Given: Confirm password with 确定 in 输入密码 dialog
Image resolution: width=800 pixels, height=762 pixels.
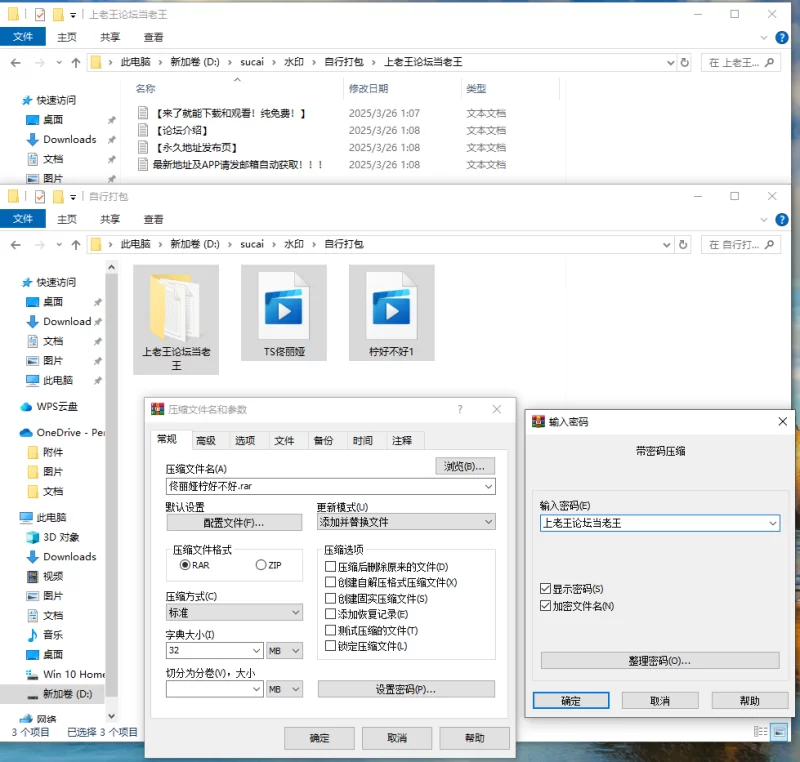Looking at the screenshot, I should pos(571,701).
